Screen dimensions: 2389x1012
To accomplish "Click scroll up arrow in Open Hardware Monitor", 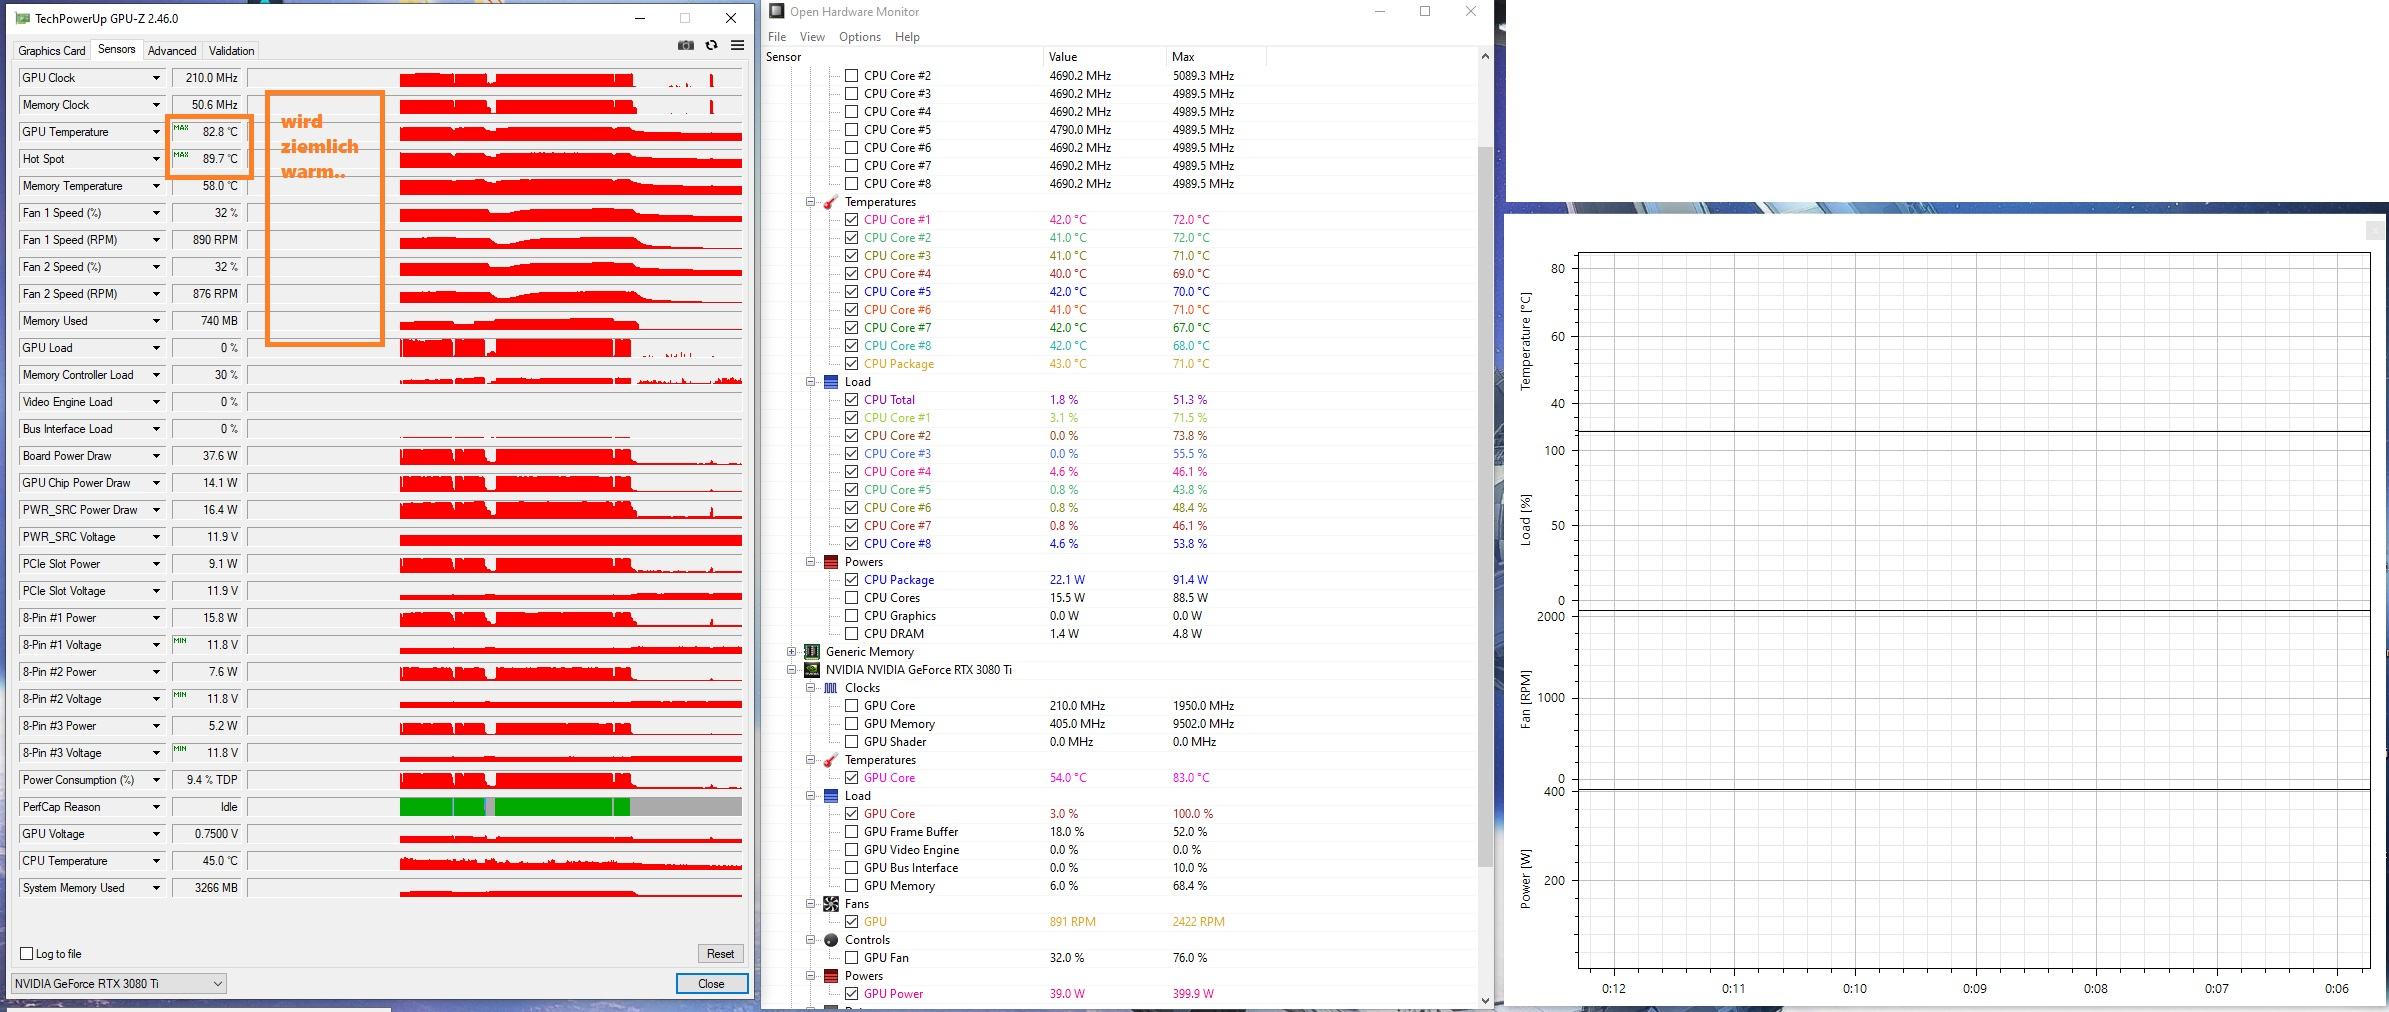I will tap(1485, 56).
